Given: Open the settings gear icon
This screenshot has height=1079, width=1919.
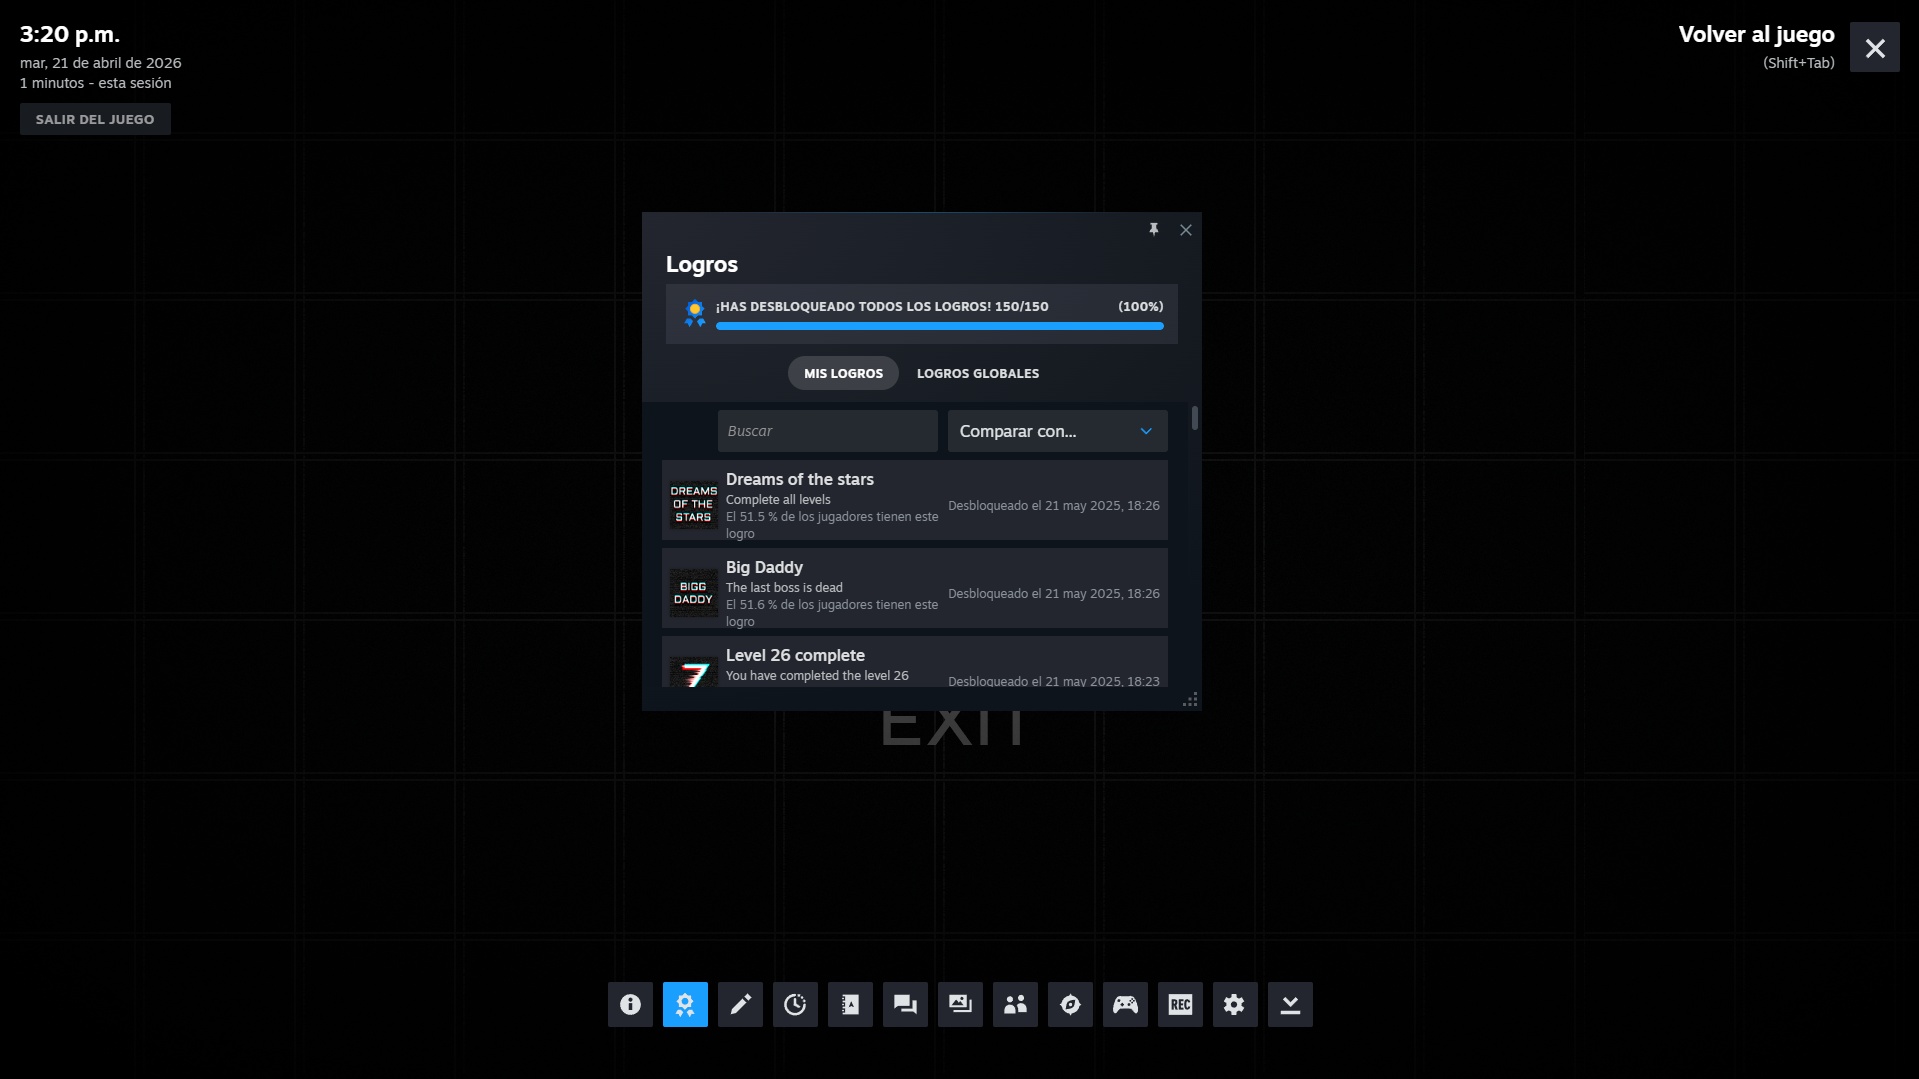Looking at the screenshot, I should (1235, 1004).
